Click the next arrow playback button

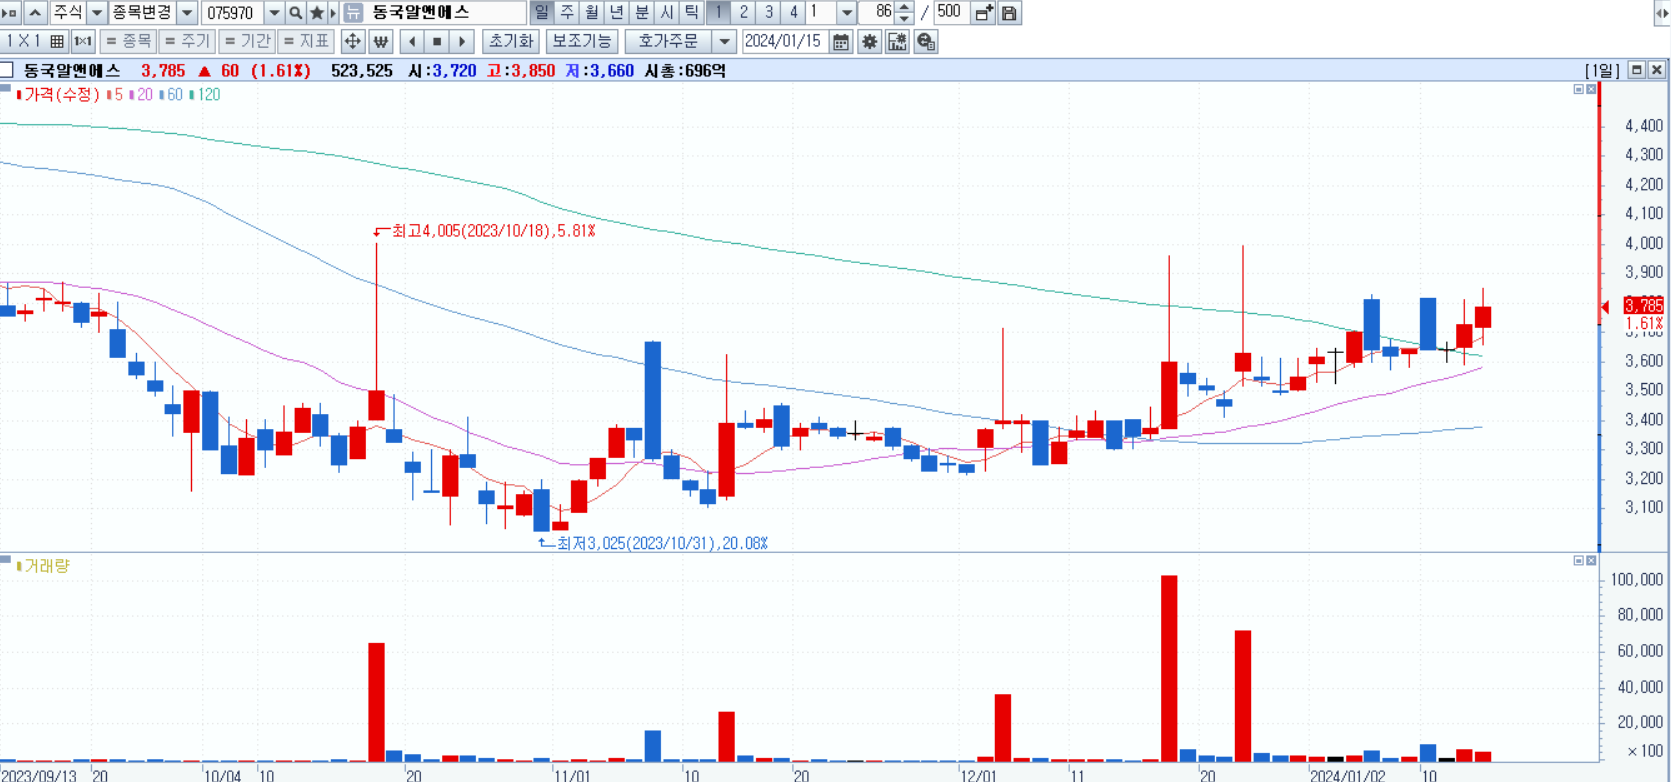(462, 42)
